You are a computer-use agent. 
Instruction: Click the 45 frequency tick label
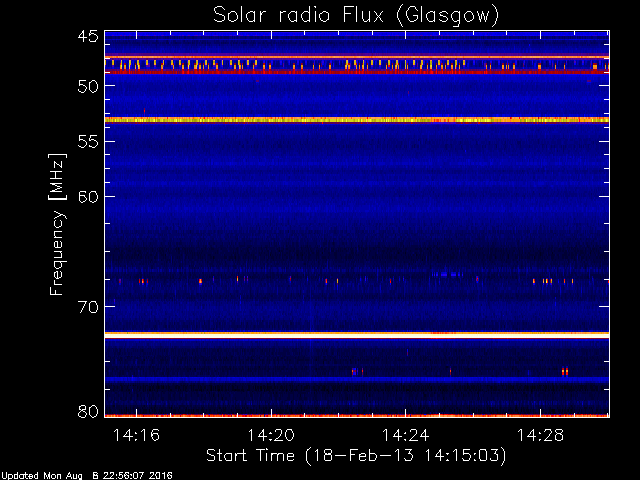click(88, 36)
